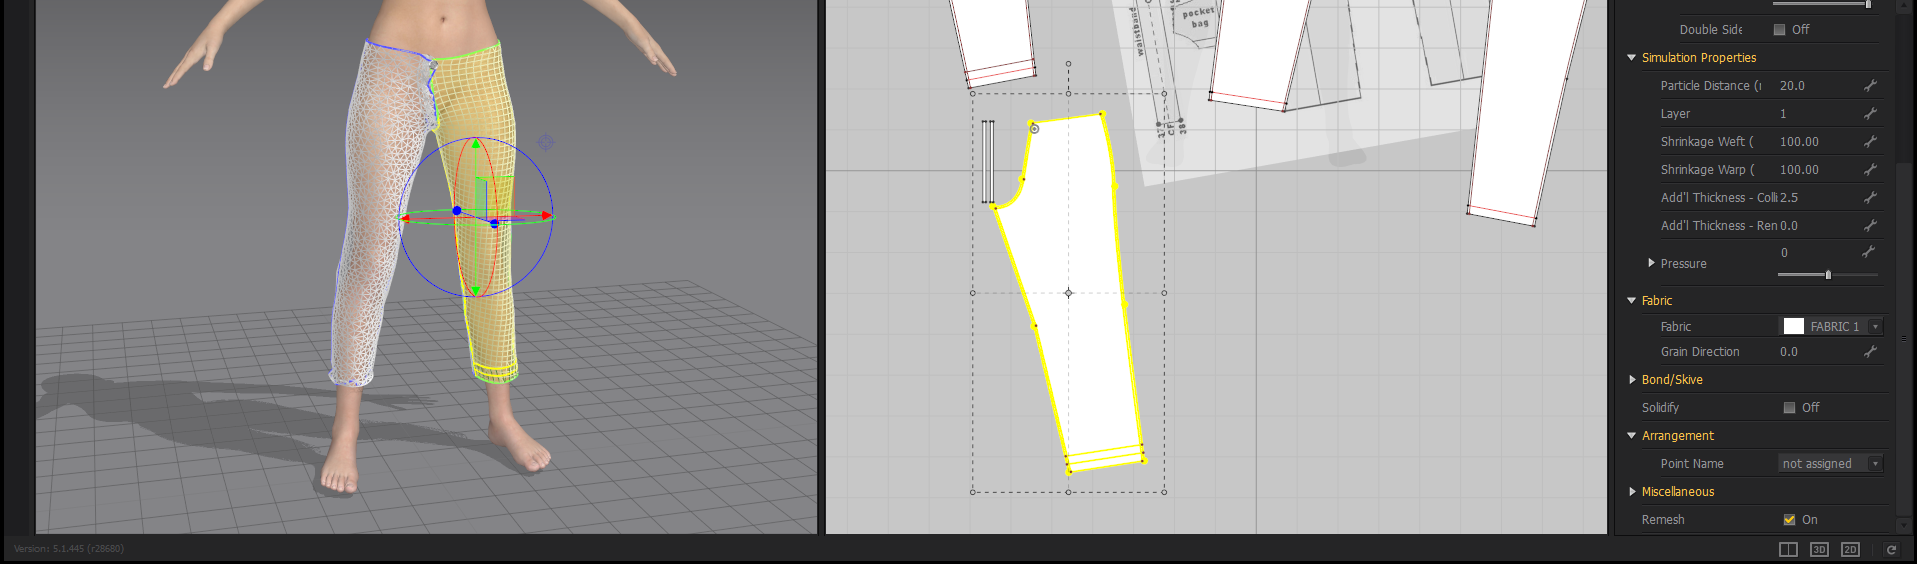Collapse the Simulation Properties section

pos(1632,58)
